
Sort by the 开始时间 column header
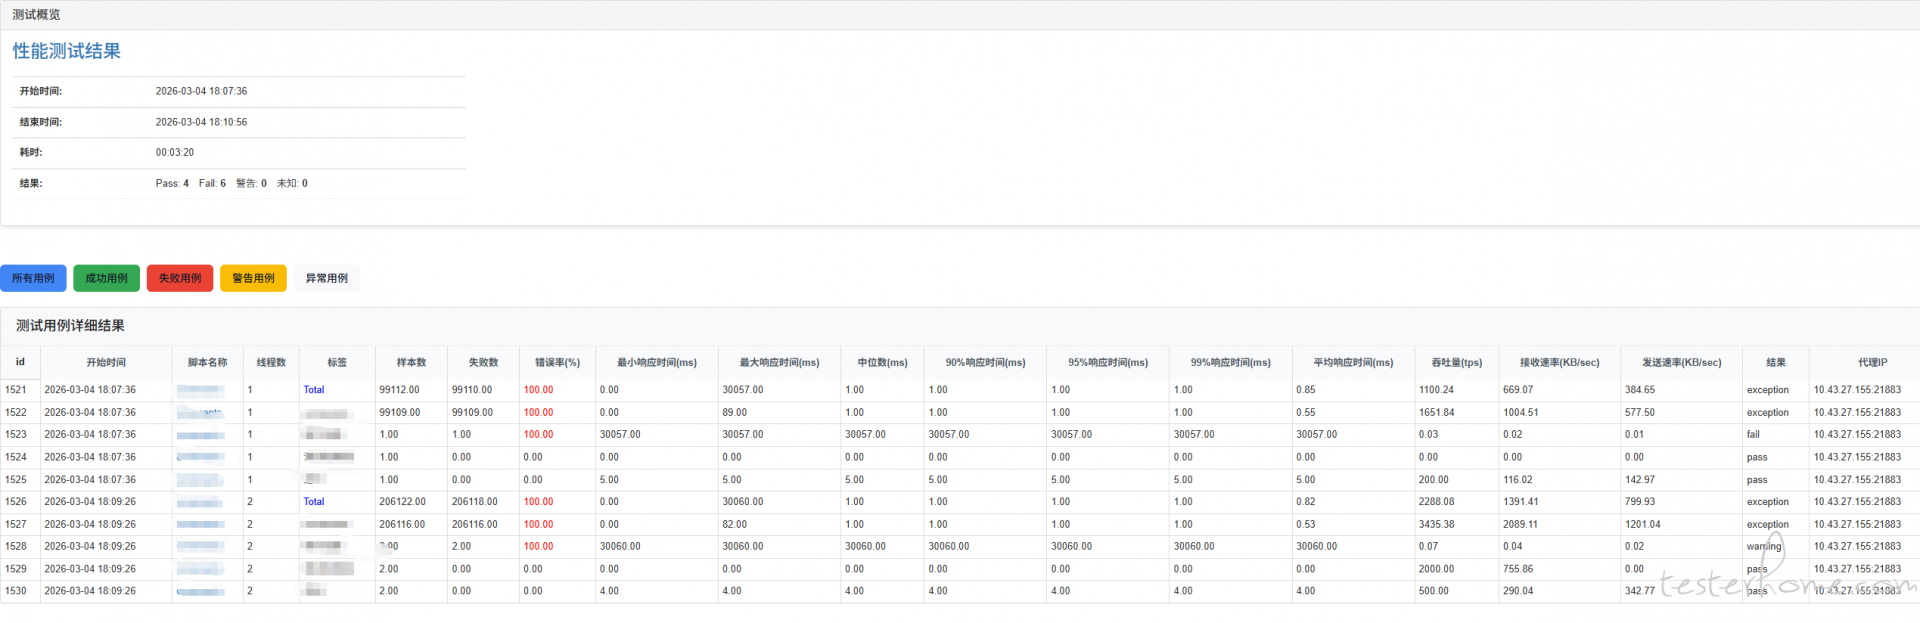(x=106, y=362)
